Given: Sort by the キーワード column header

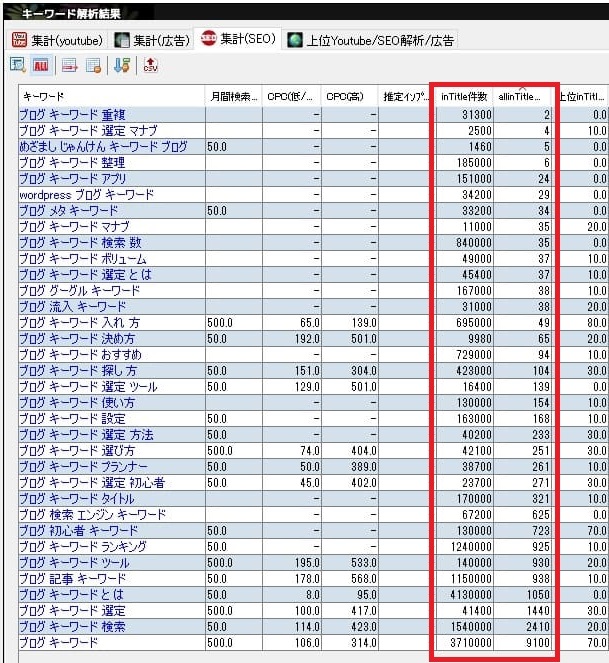Looking at the screenshot, I should 112,96.
